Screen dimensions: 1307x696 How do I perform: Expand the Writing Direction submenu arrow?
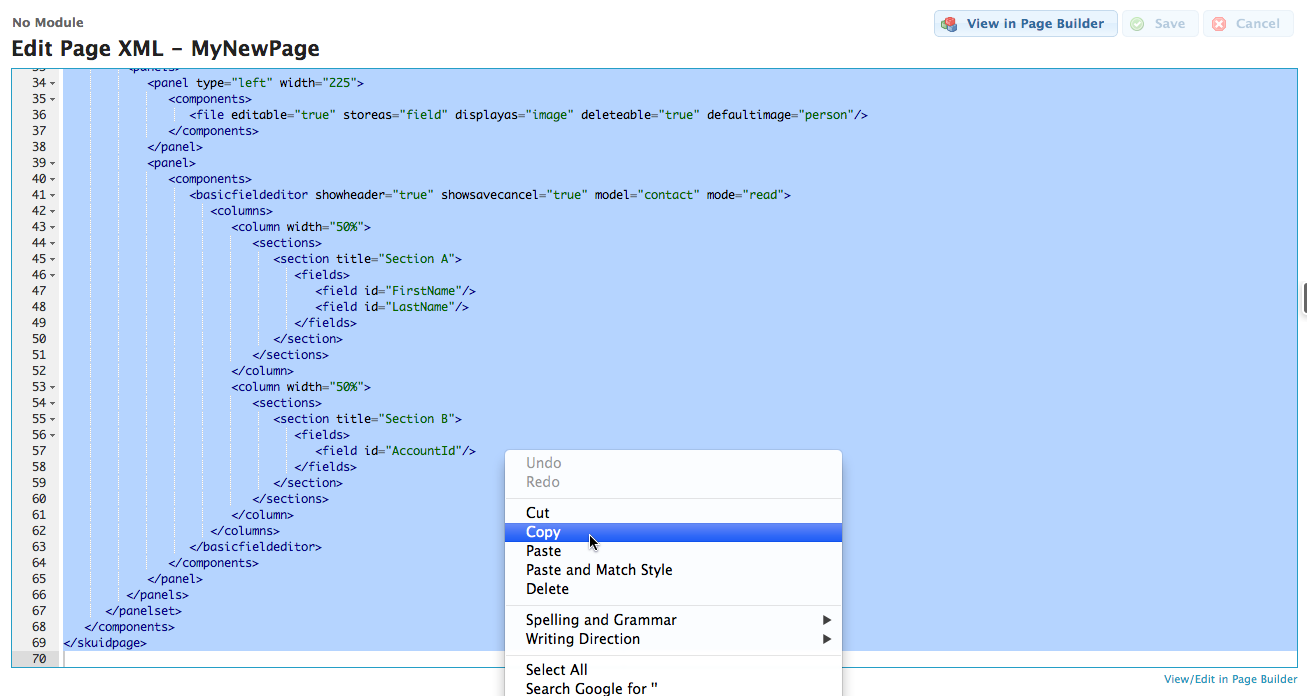pyautogui.click(x=827, y=639)
